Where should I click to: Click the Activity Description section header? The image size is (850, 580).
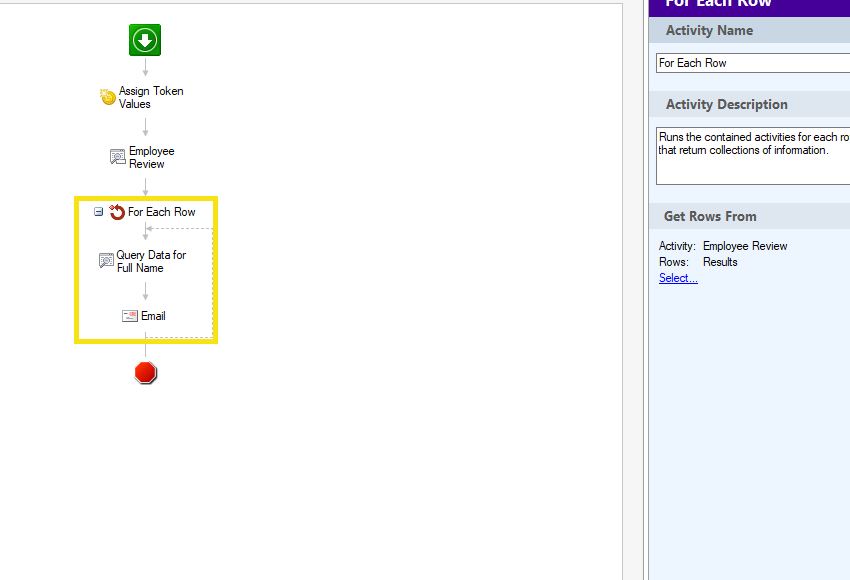point(749,104)
